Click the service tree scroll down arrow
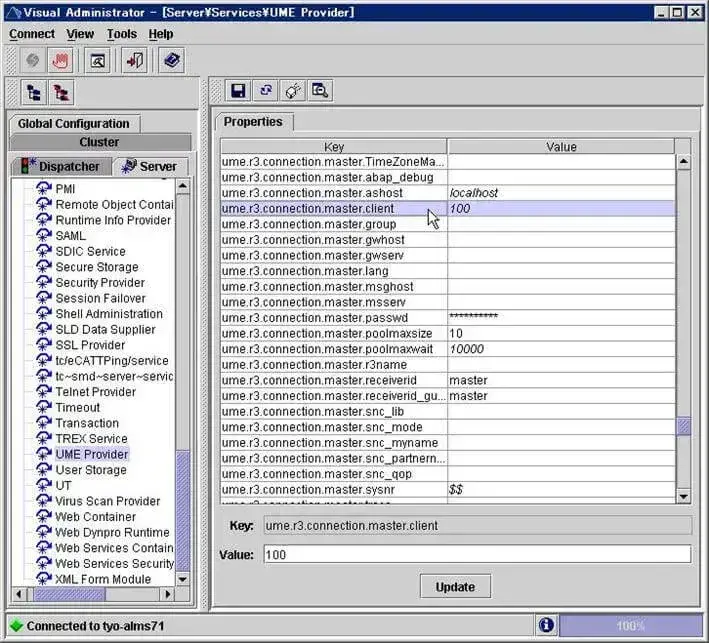The image size is (709, 643). (x=183, y=579)
